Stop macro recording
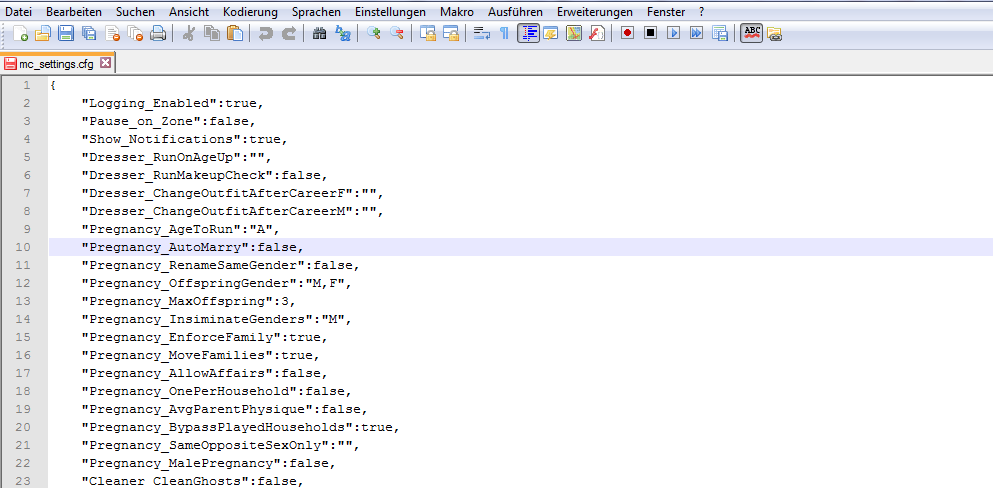 650,34
